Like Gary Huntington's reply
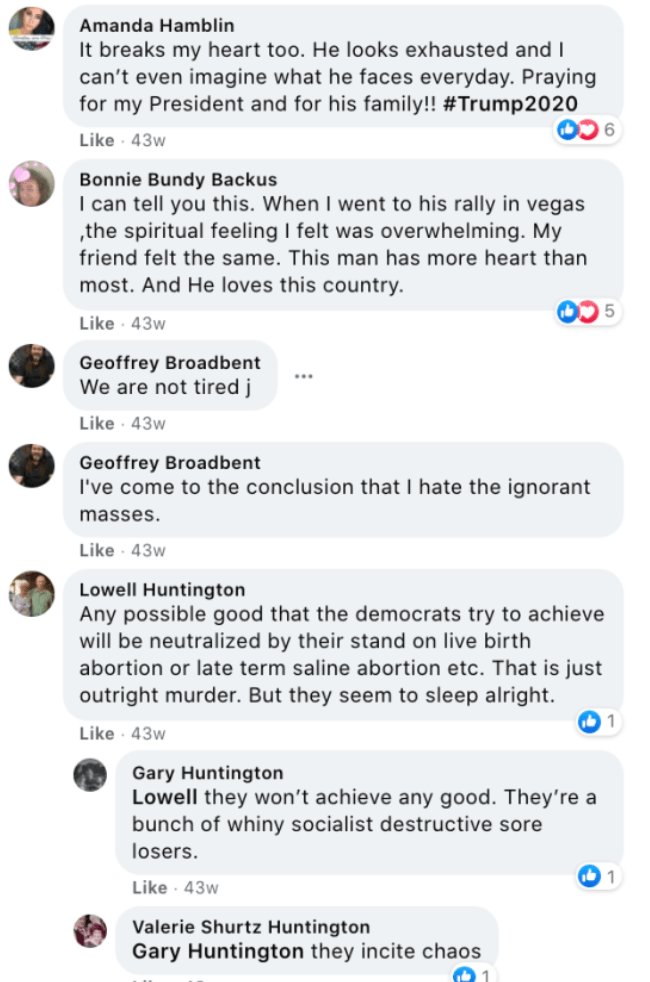This screenshot has height=982, width=650. 150,887
